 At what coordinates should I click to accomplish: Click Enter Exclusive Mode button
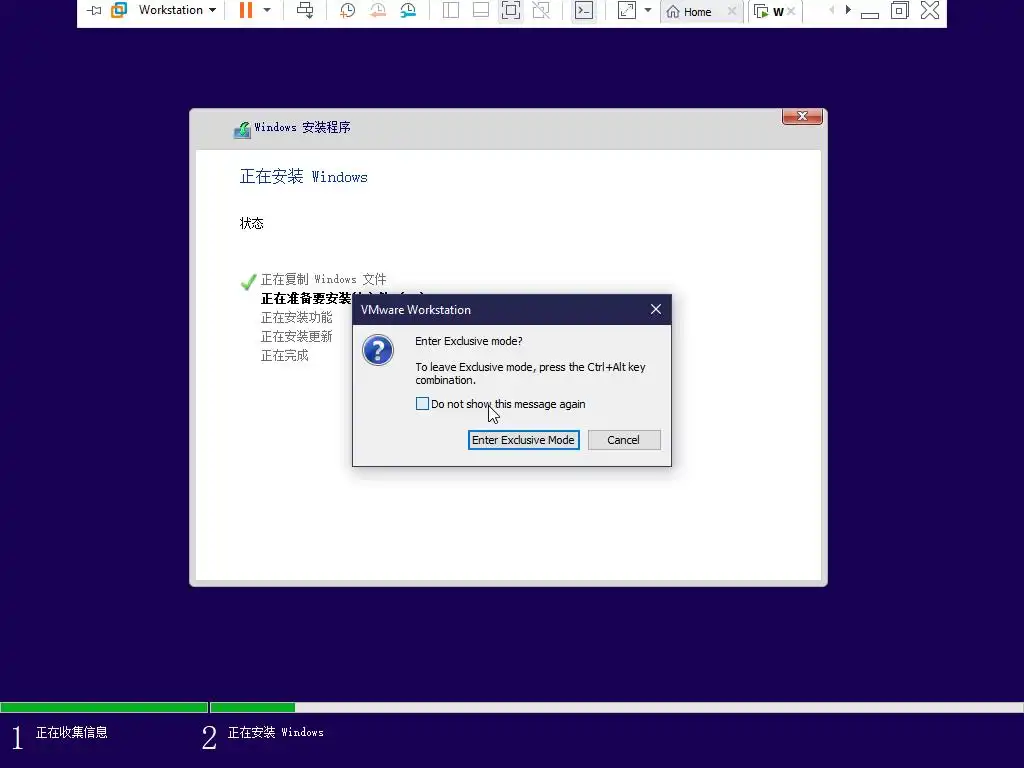(524, 440)
